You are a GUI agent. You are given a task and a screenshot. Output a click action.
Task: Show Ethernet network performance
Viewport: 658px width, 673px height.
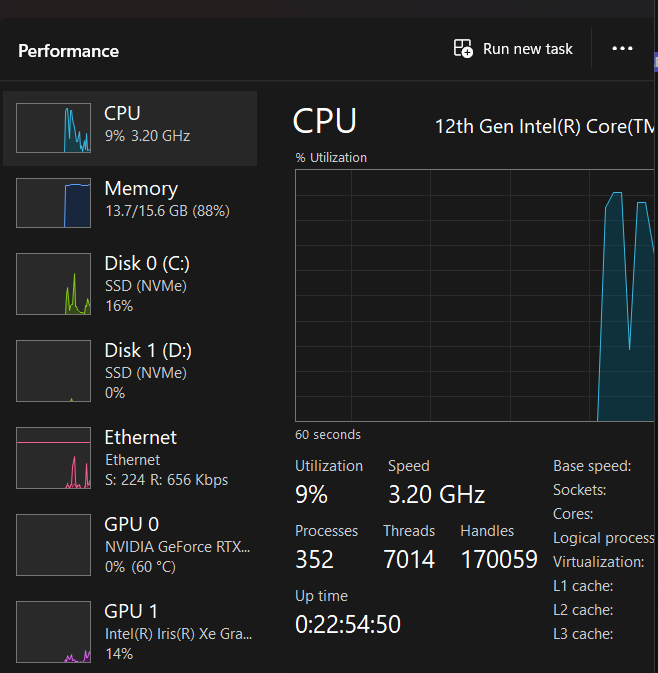140,458
